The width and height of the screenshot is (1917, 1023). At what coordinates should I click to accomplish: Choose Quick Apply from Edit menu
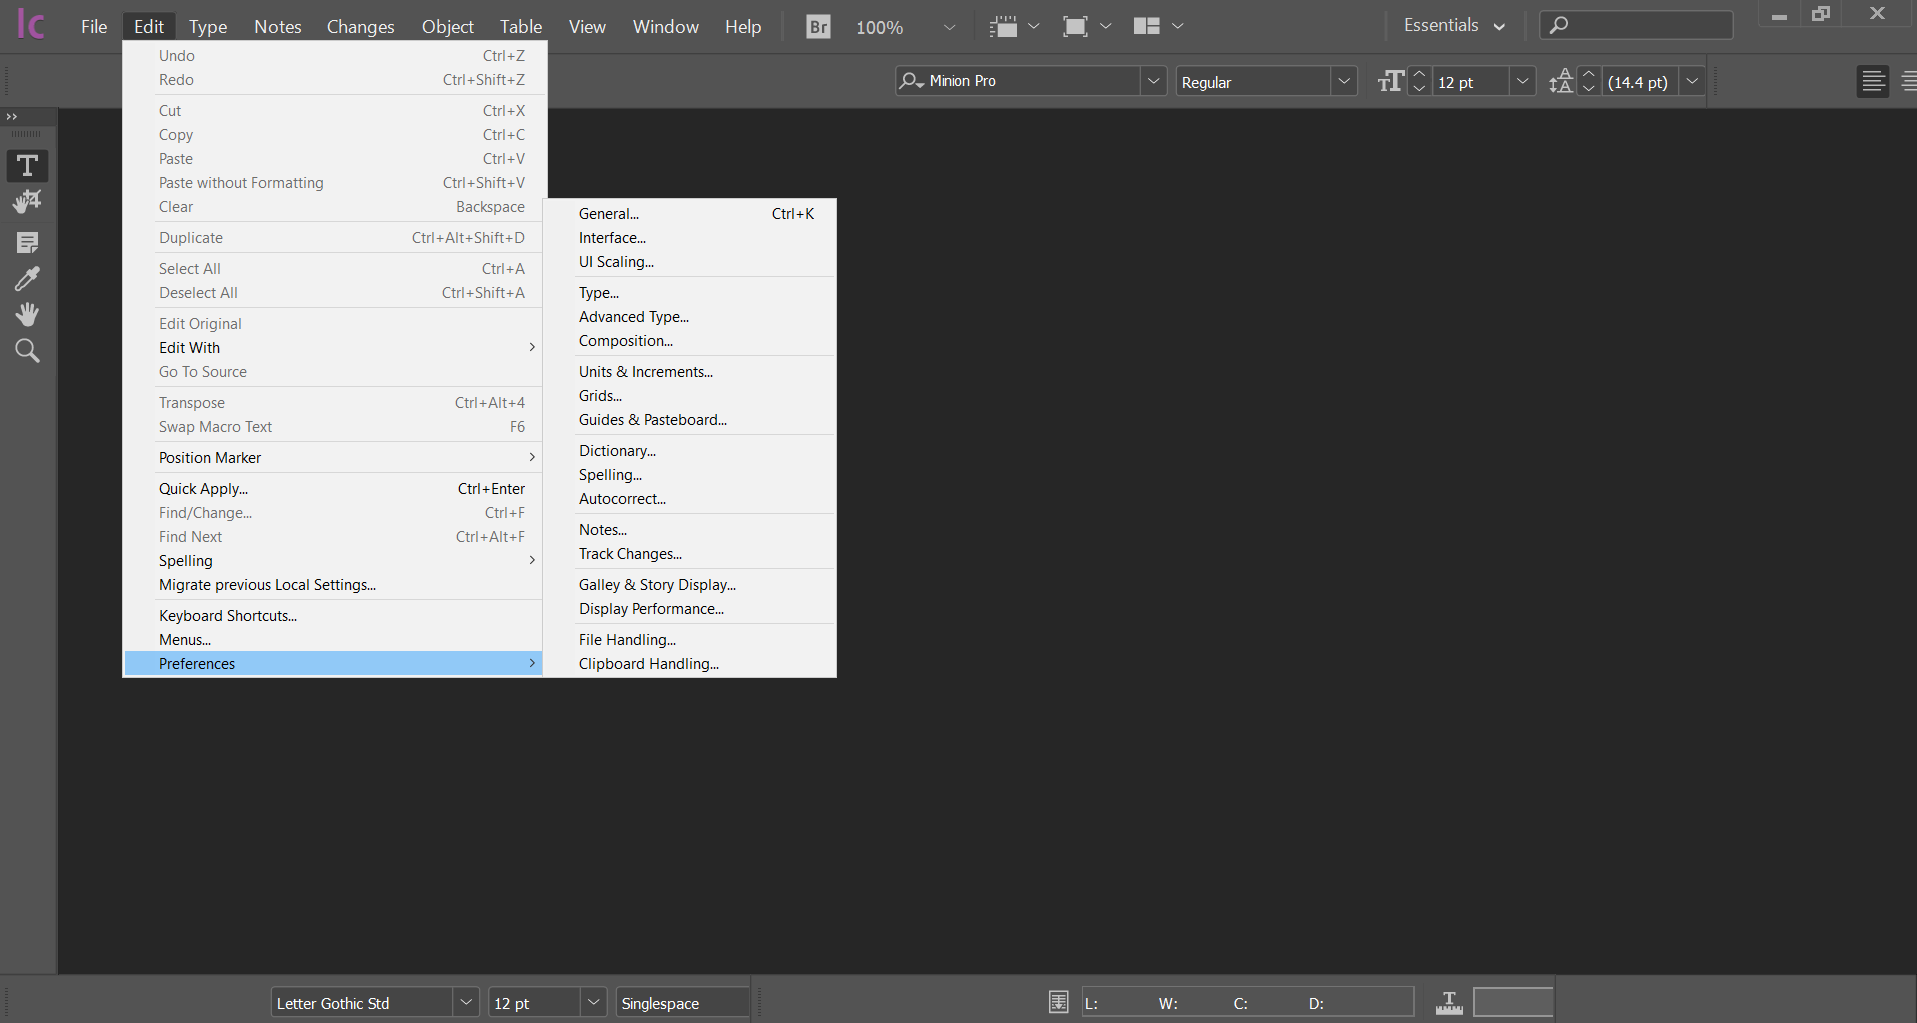[333, 489]
